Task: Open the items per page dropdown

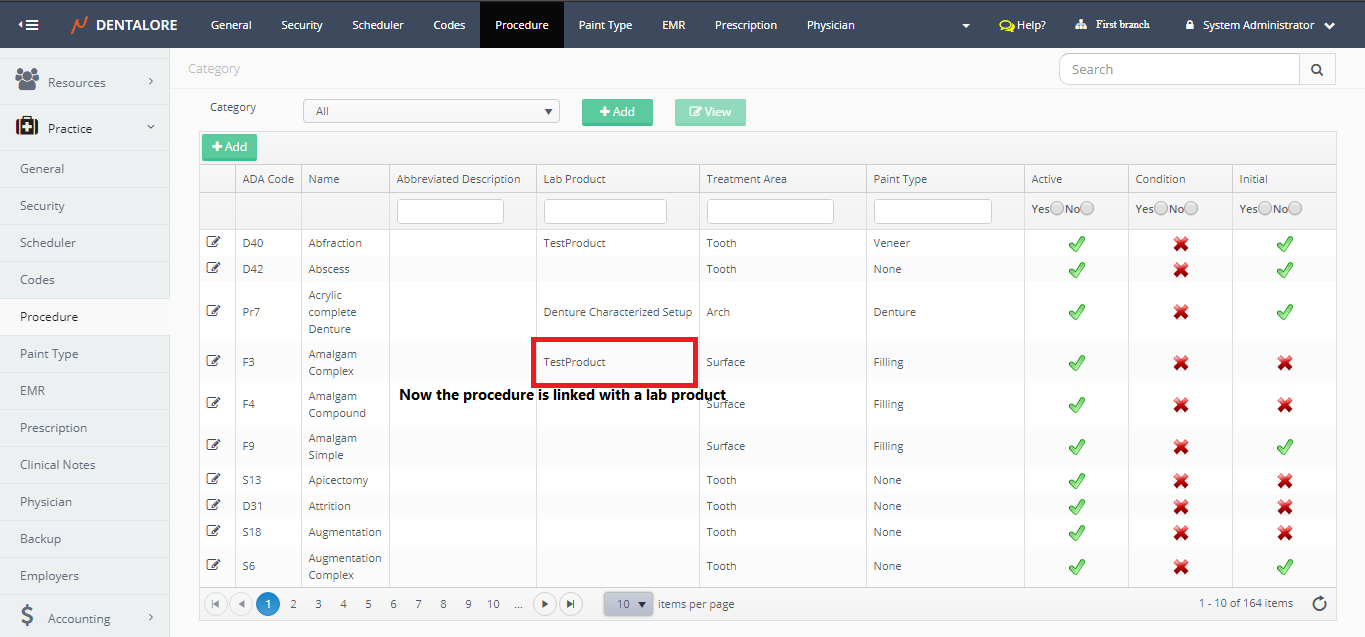Action: pyautogui.click(x=628, y=604)
